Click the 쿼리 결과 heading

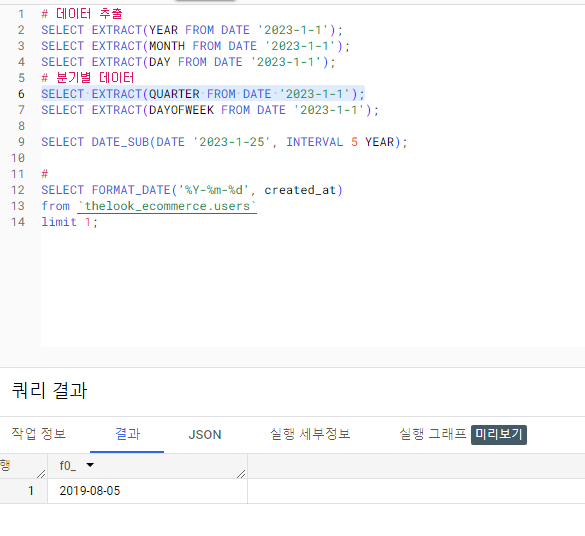point(49,390)
